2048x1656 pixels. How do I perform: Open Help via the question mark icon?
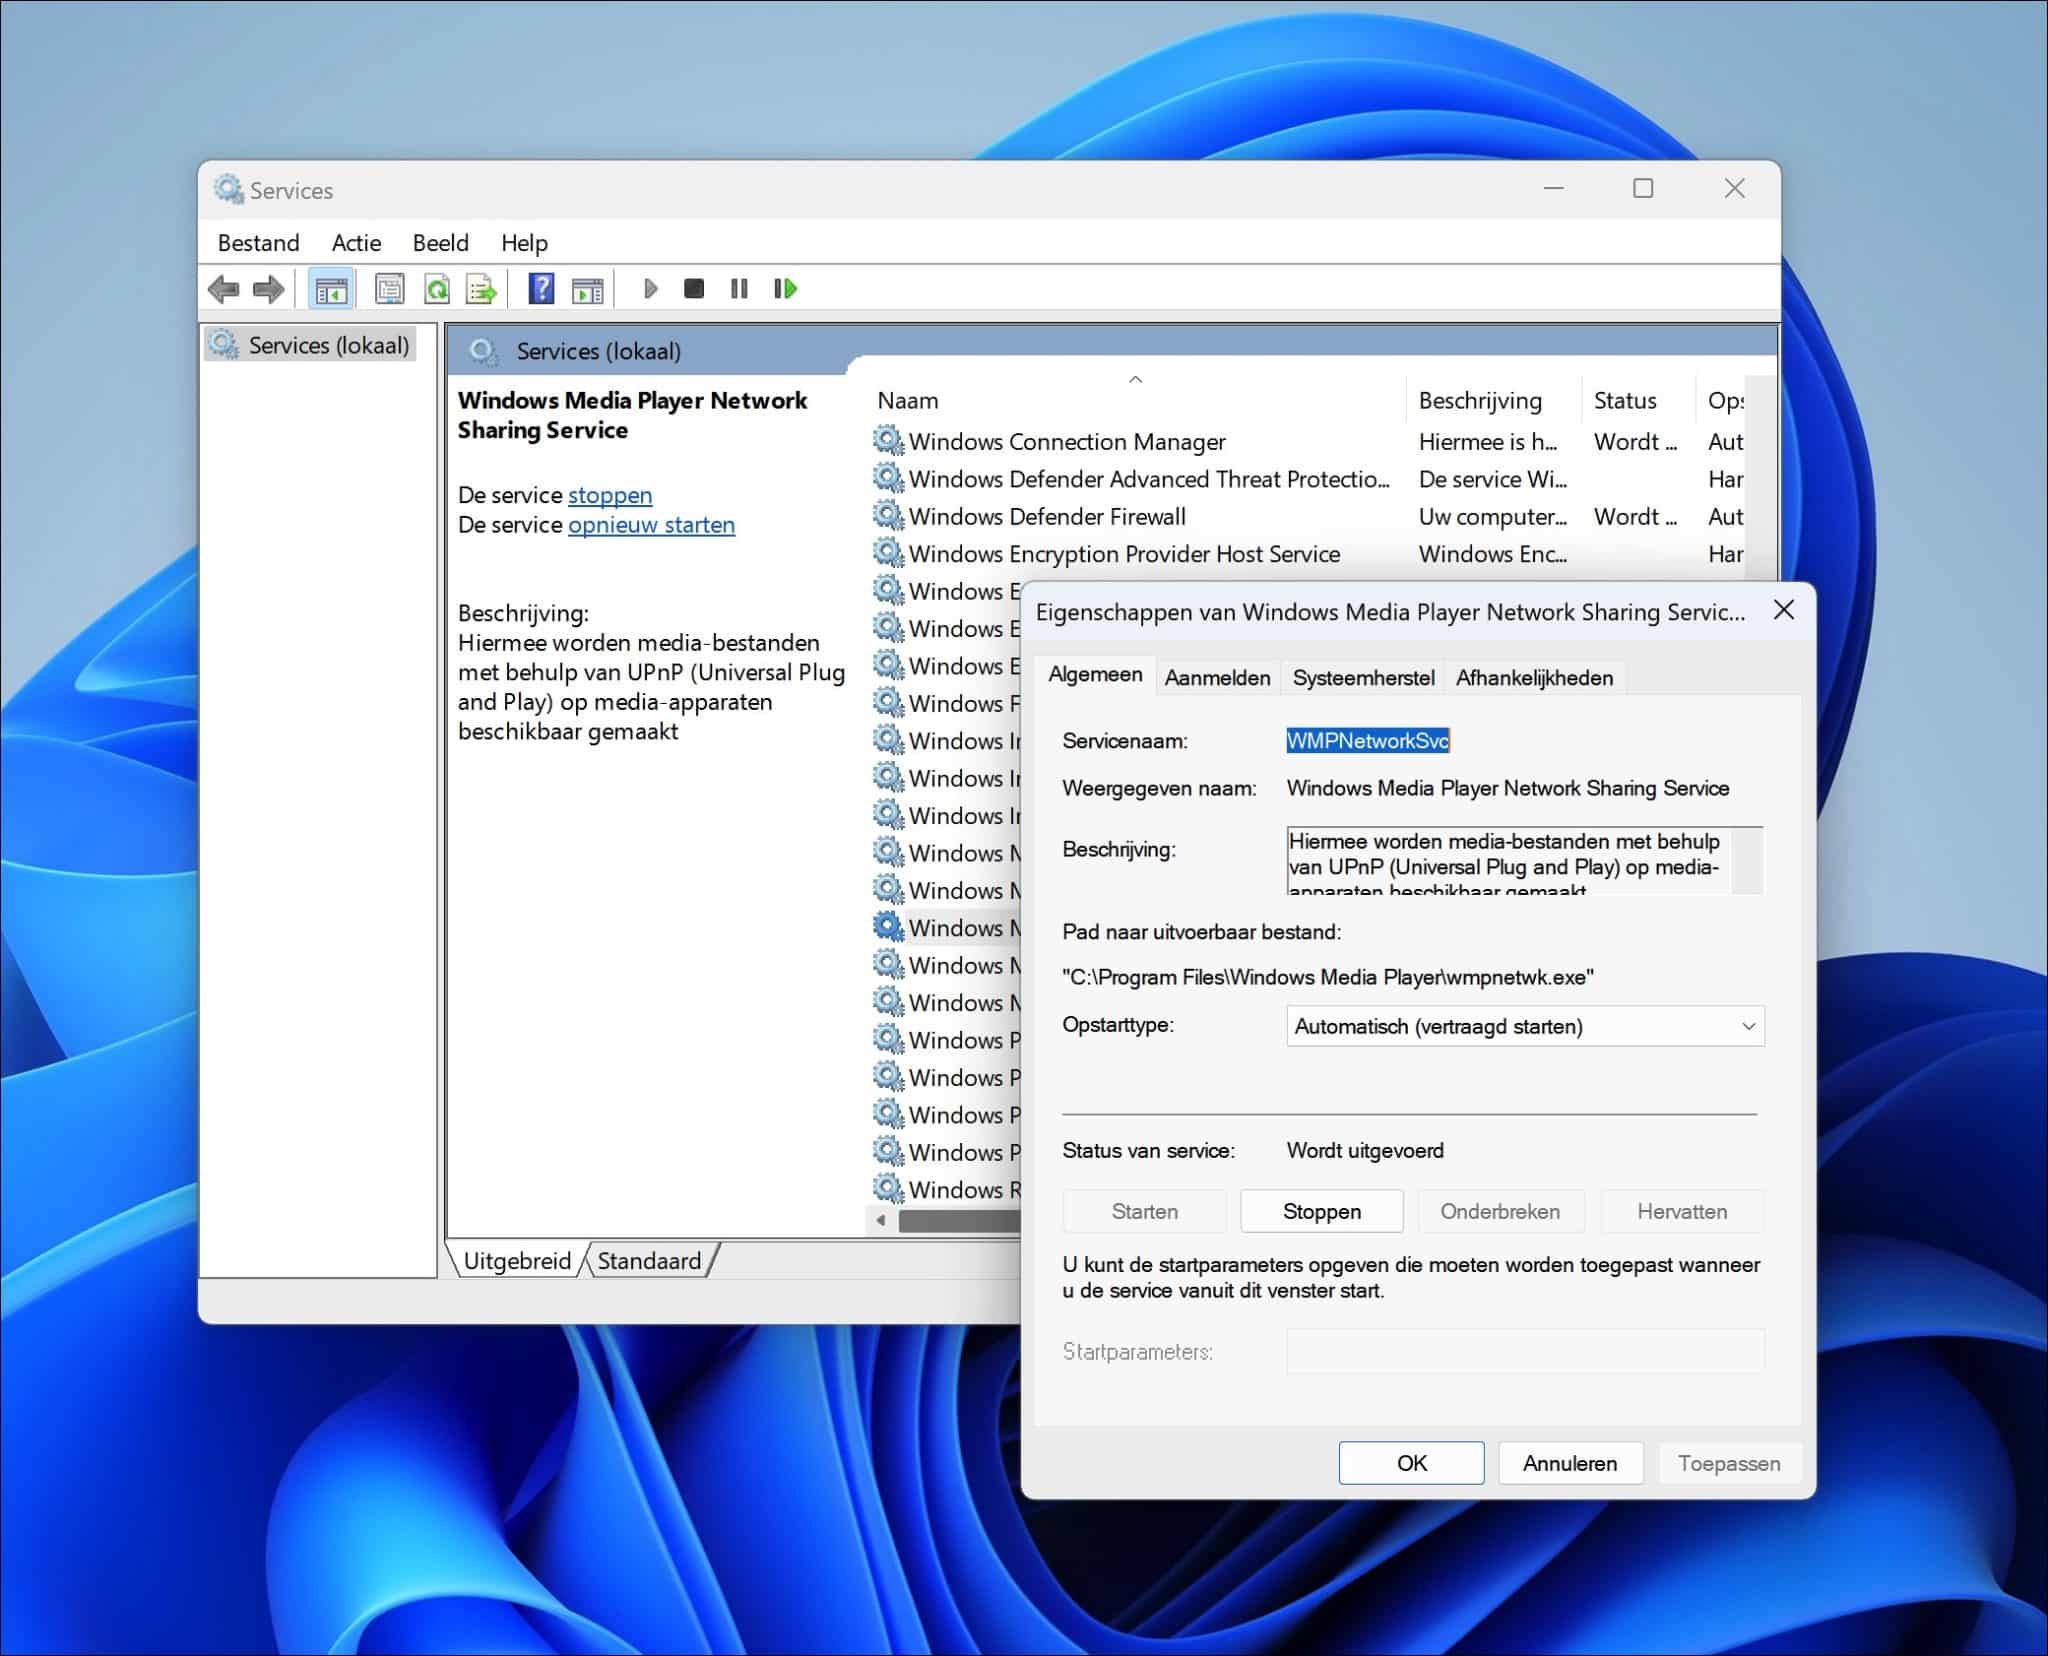tap(540, 290)
